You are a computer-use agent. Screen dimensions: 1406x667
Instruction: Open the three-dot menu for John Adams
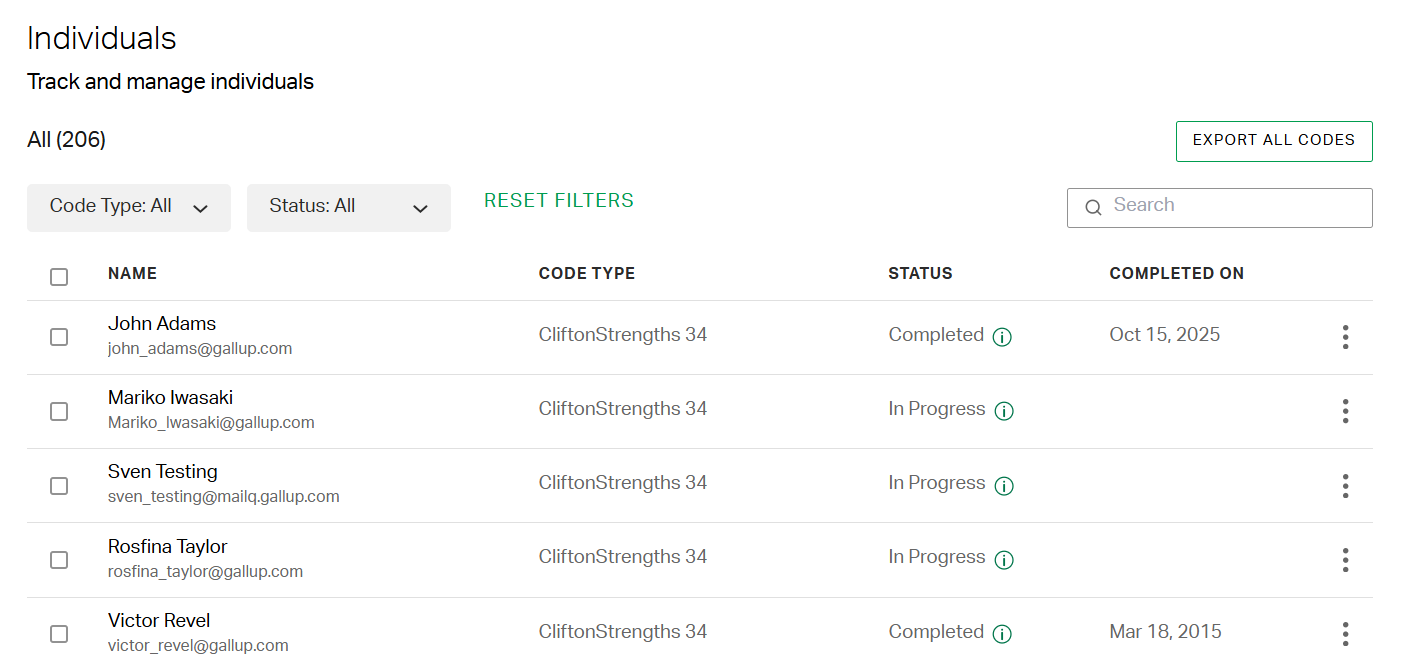1345,337
